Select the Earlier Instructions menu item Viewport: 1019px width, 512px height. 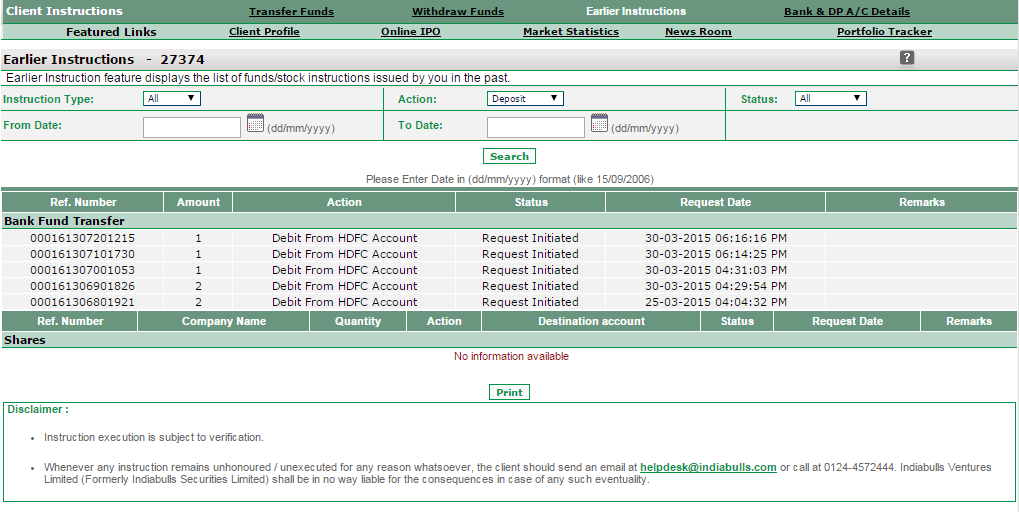coord(636,12)
